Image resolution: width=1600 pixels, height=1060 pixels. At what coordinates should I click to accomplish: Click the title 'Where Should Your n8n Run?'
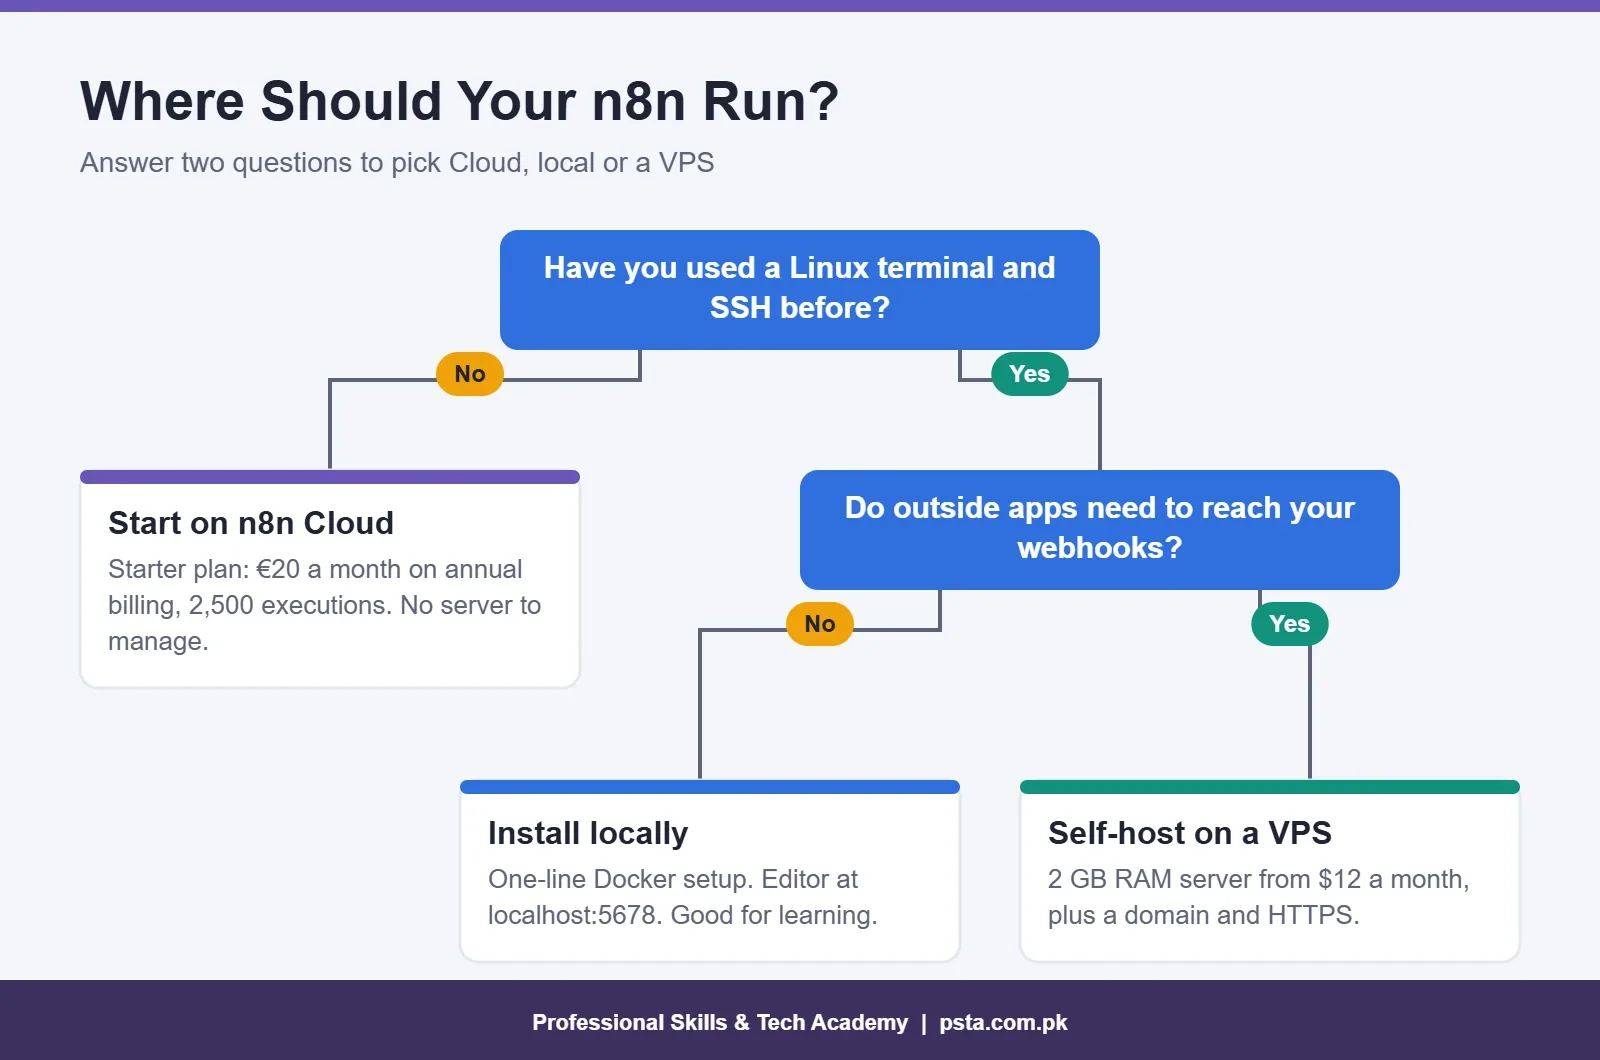[459, 101]
